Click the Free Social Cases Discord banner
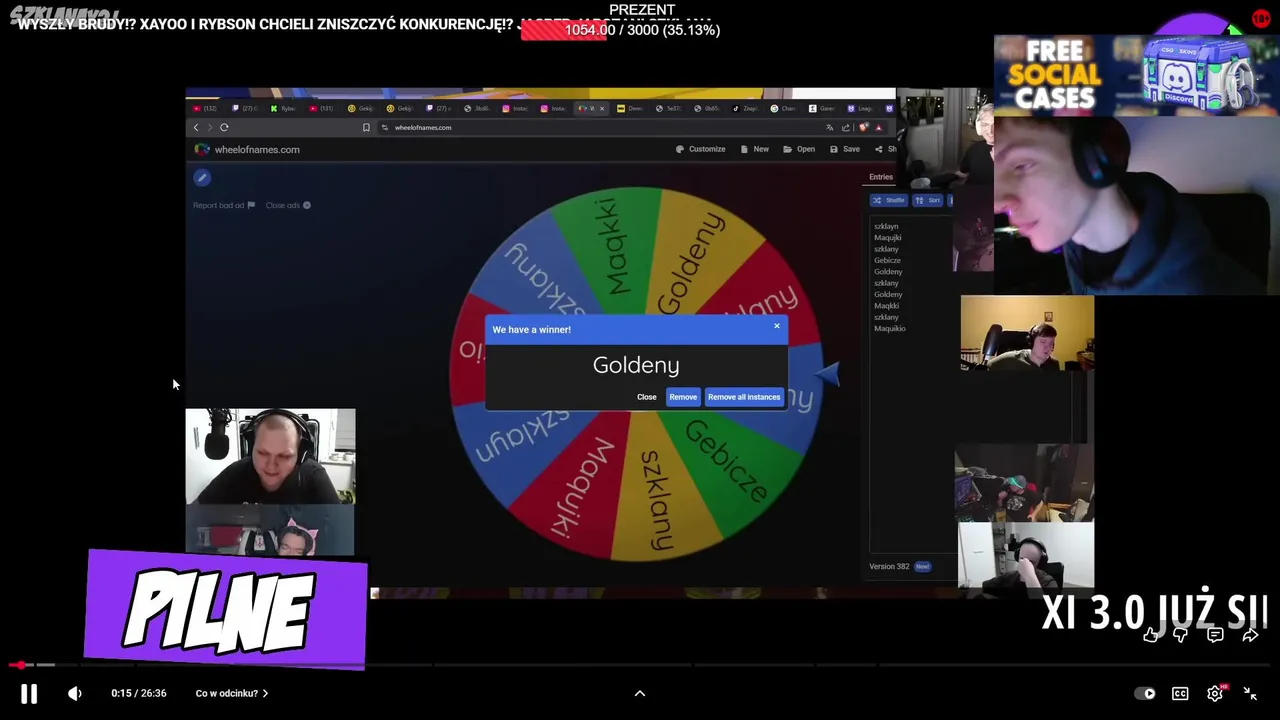The height and width of the screenshot is (720, 1280). pos(1137,76)
